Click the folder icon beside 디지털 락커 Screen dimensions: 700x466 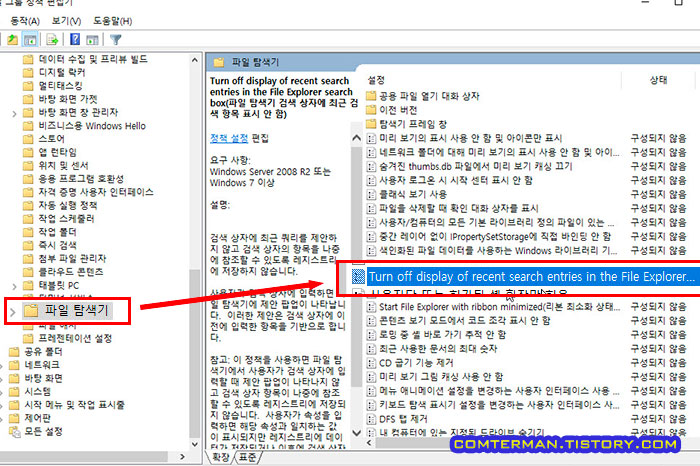pyautogui.click(x=28, y=72)
